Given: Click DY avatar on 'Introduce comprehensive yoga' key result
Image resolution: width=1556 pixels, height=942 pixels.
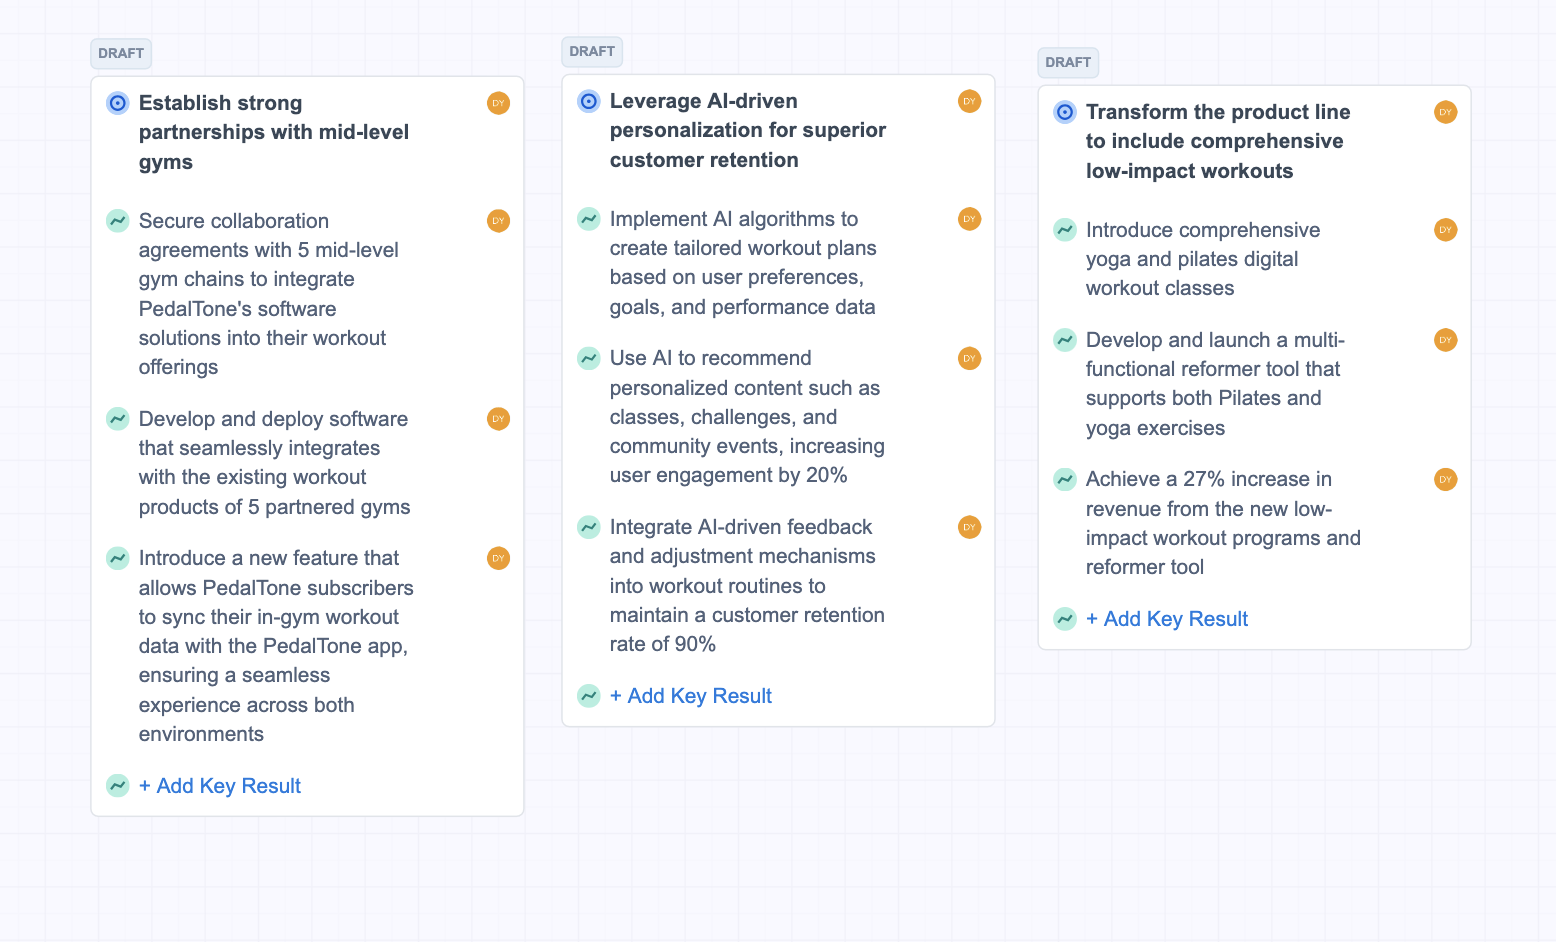Looking at the screenshot, I should (x=1445, y=230).
